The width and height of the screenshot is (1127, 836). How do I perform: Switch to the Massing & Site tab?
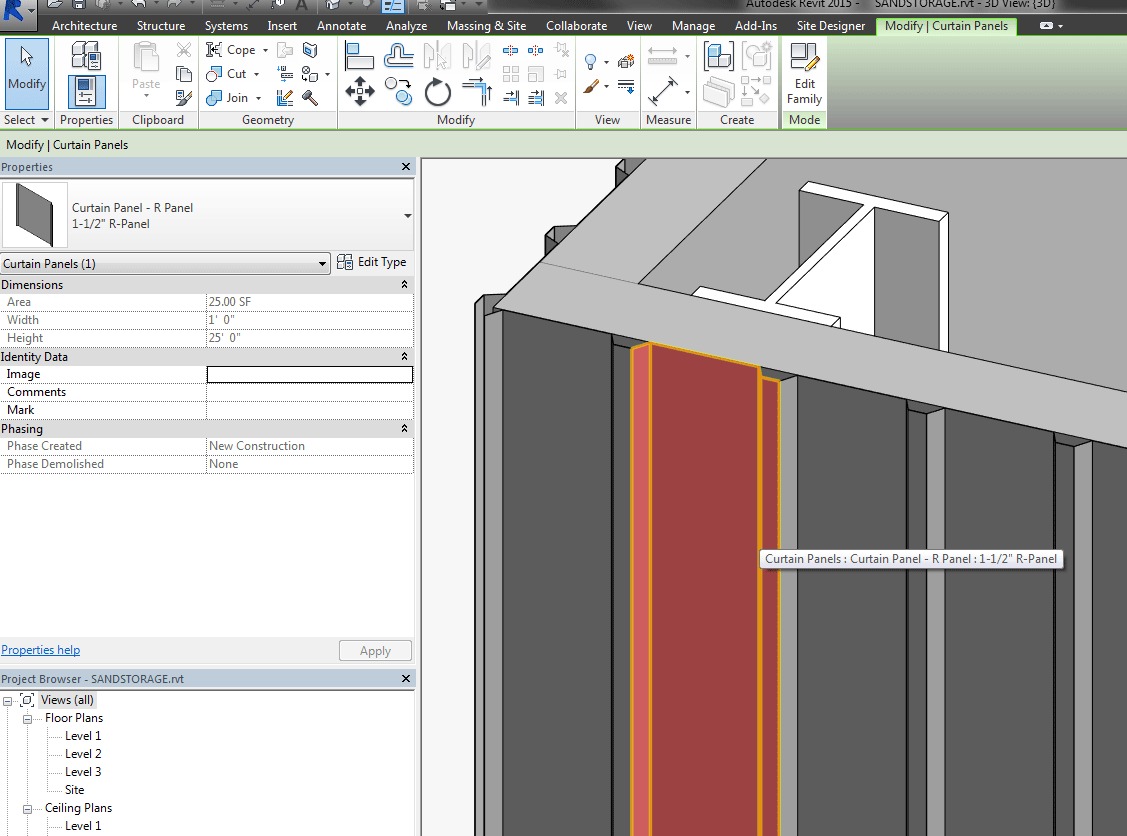click(486, 26)
